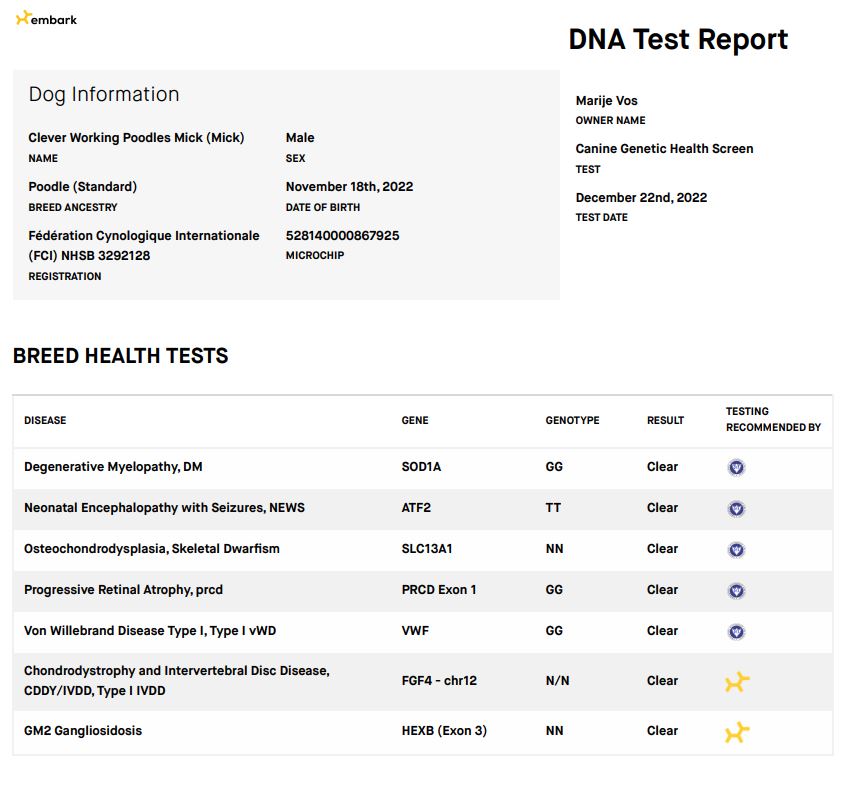Click the BREED HEALTH TESTS heading
Viewport: 852px width, 786px height.
coord(120,356)
